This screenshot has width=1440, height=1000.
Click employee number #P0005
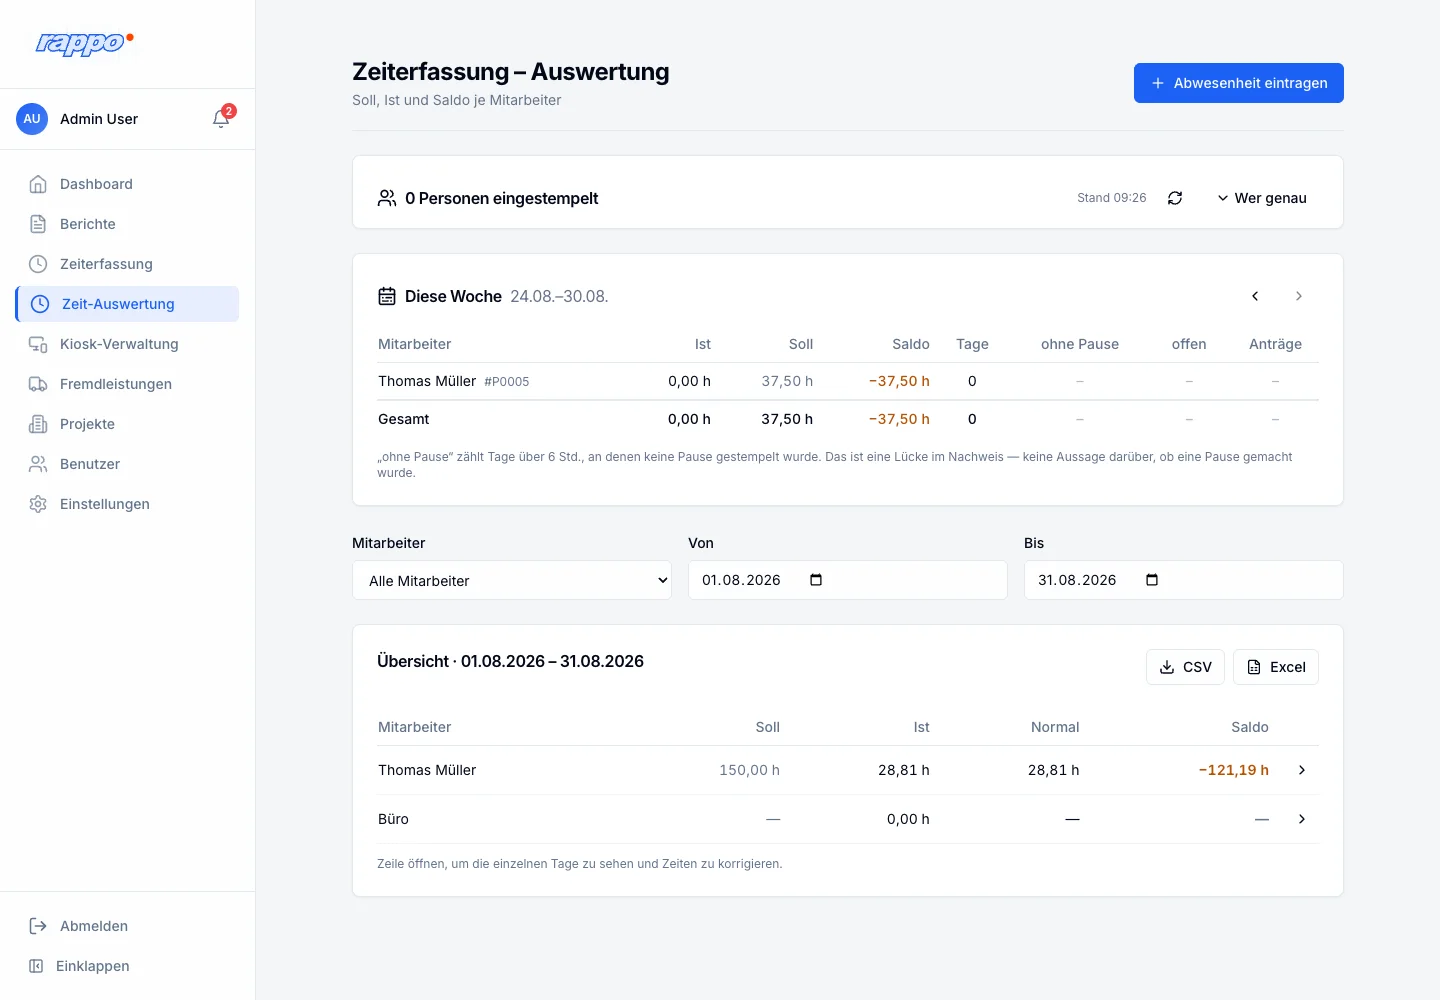click(507, 382)
